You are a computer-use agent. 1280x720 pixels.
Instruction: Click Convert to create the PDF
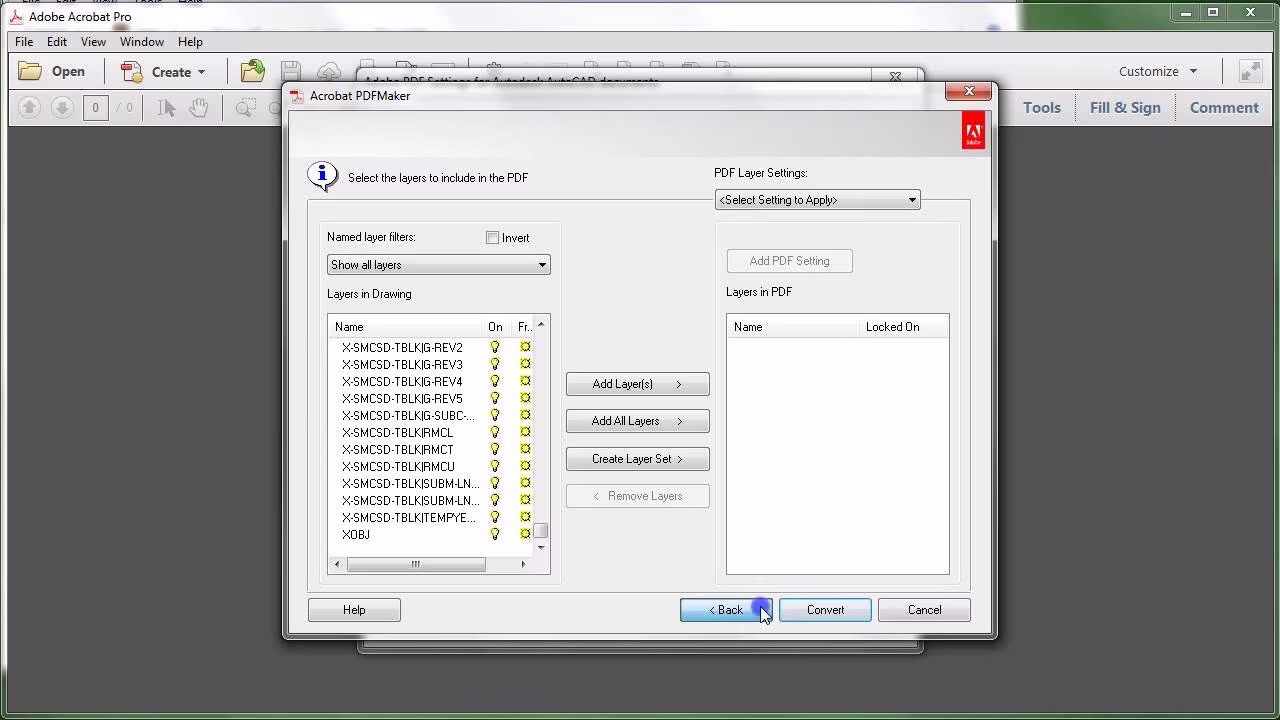825,610
